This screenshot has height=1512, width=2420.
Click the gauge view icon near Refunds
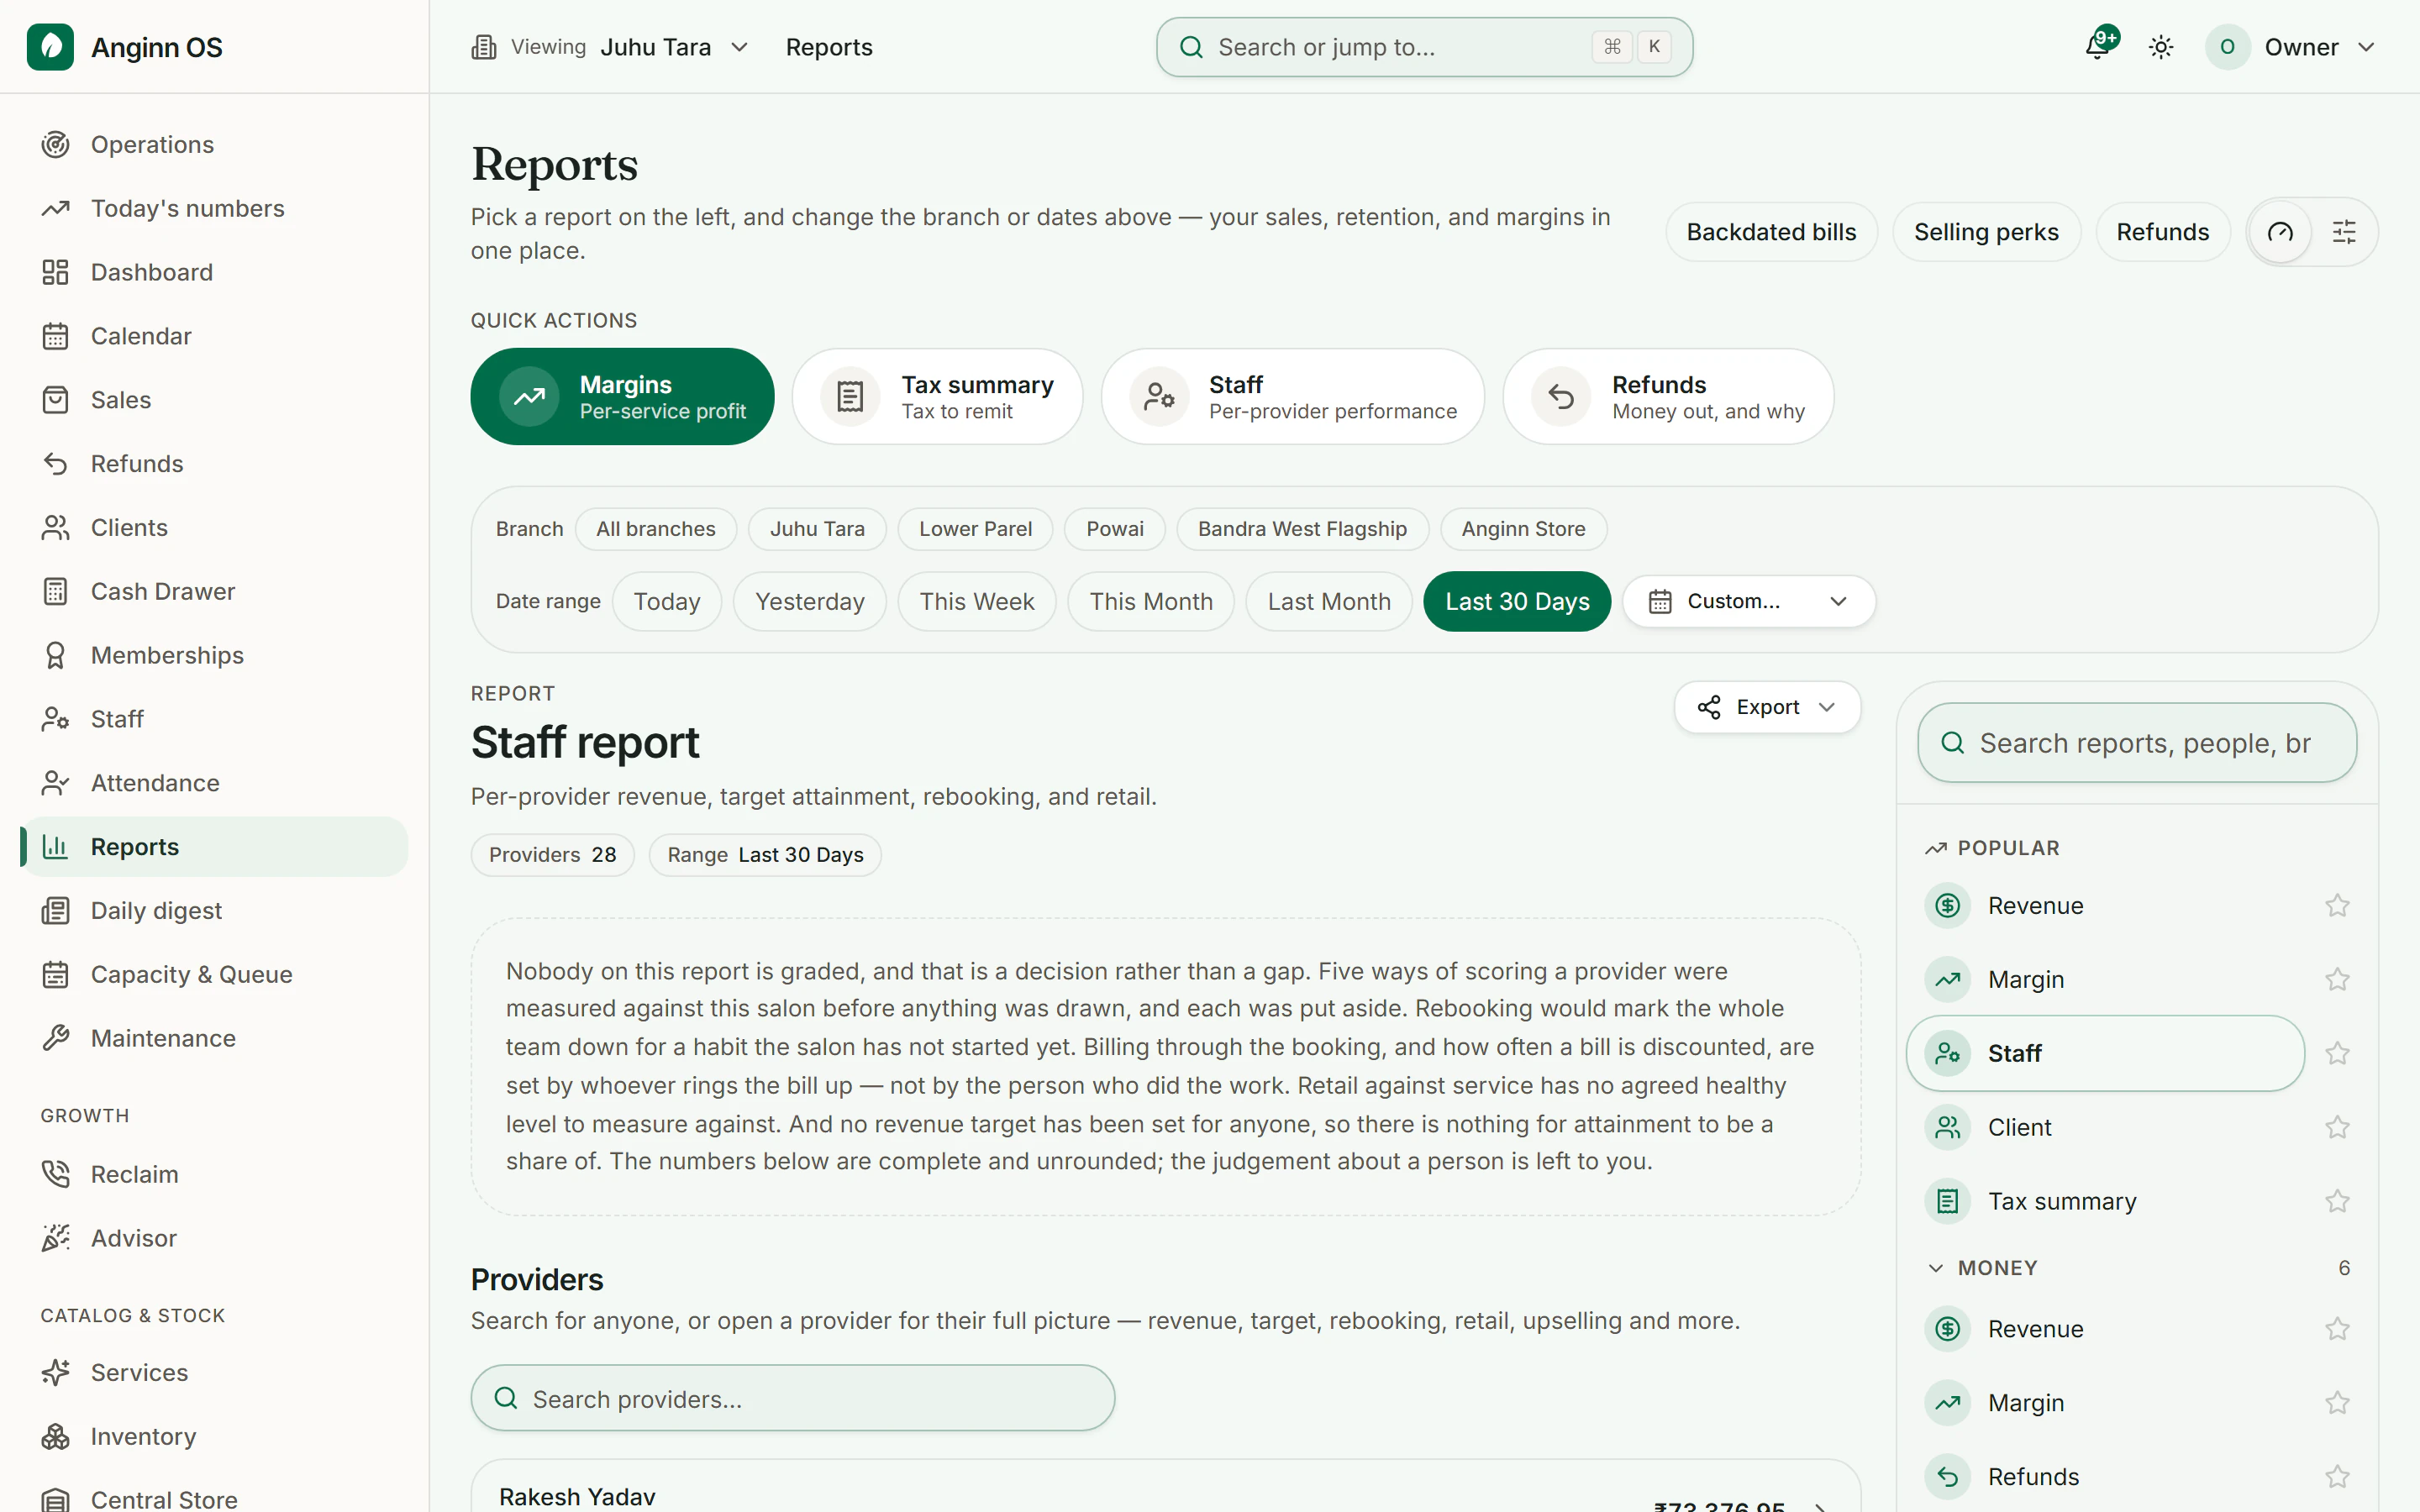(x=2280, y=232)
